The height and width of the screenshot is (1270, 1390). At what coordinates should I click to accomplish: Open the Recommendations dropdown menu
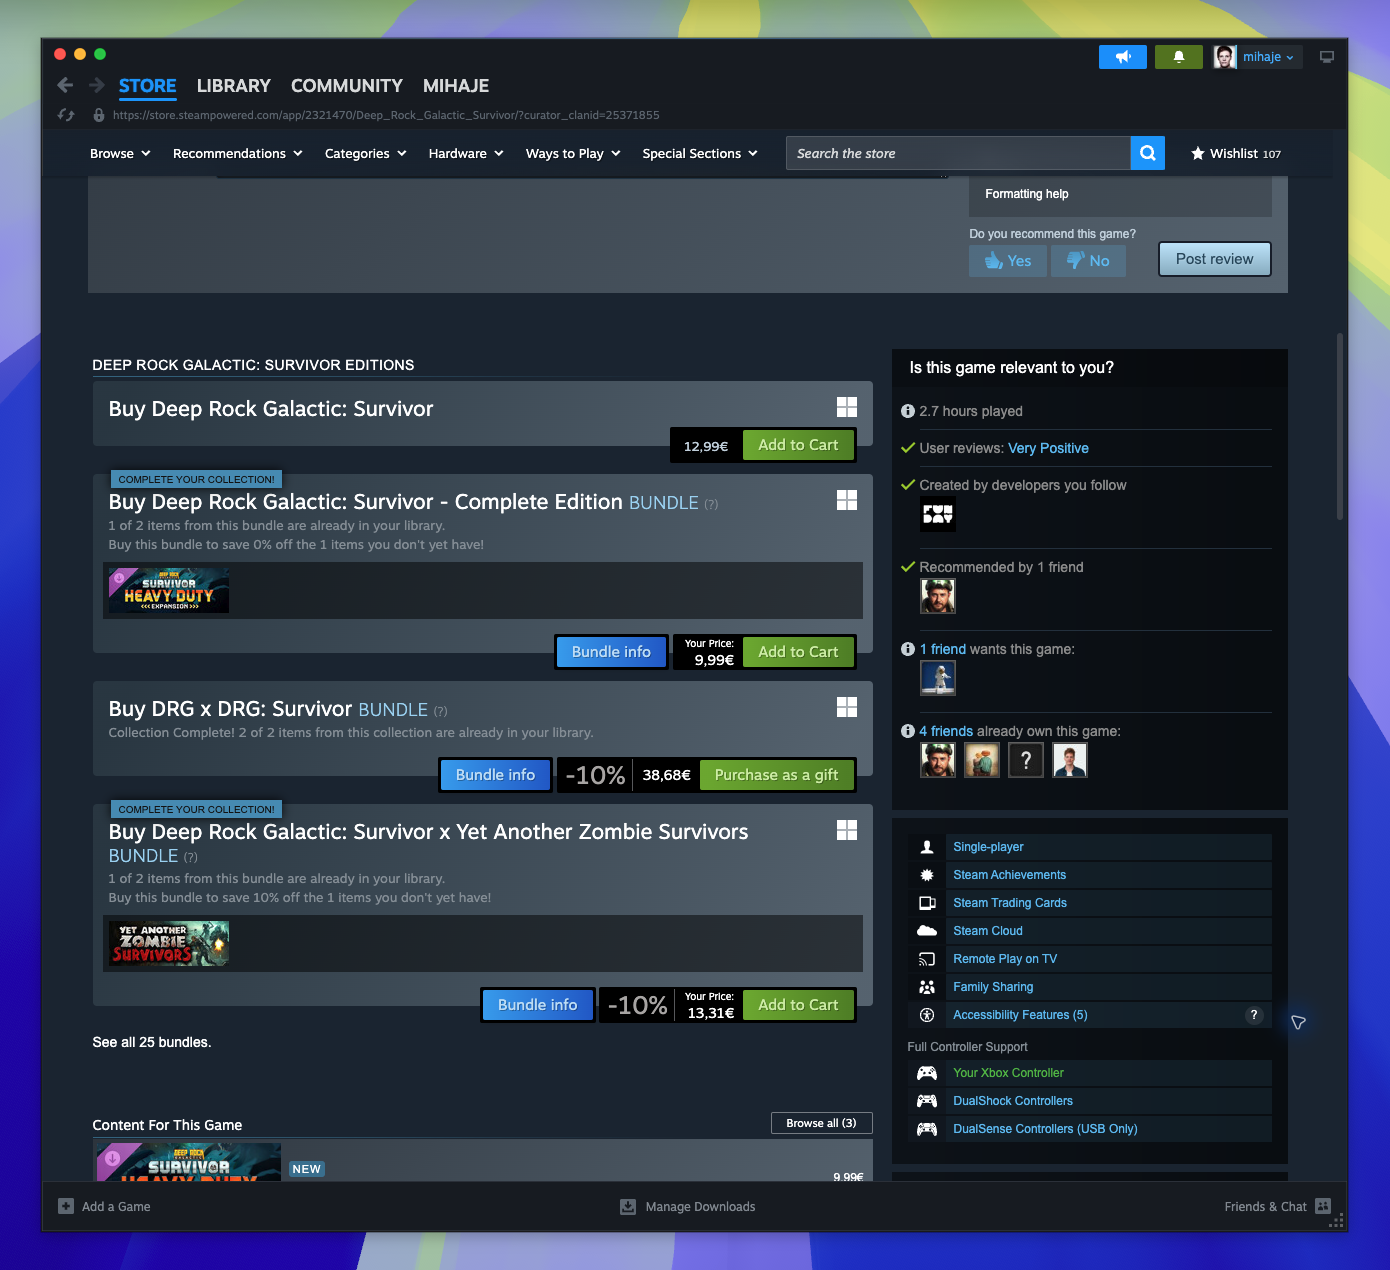coord(238,153)
